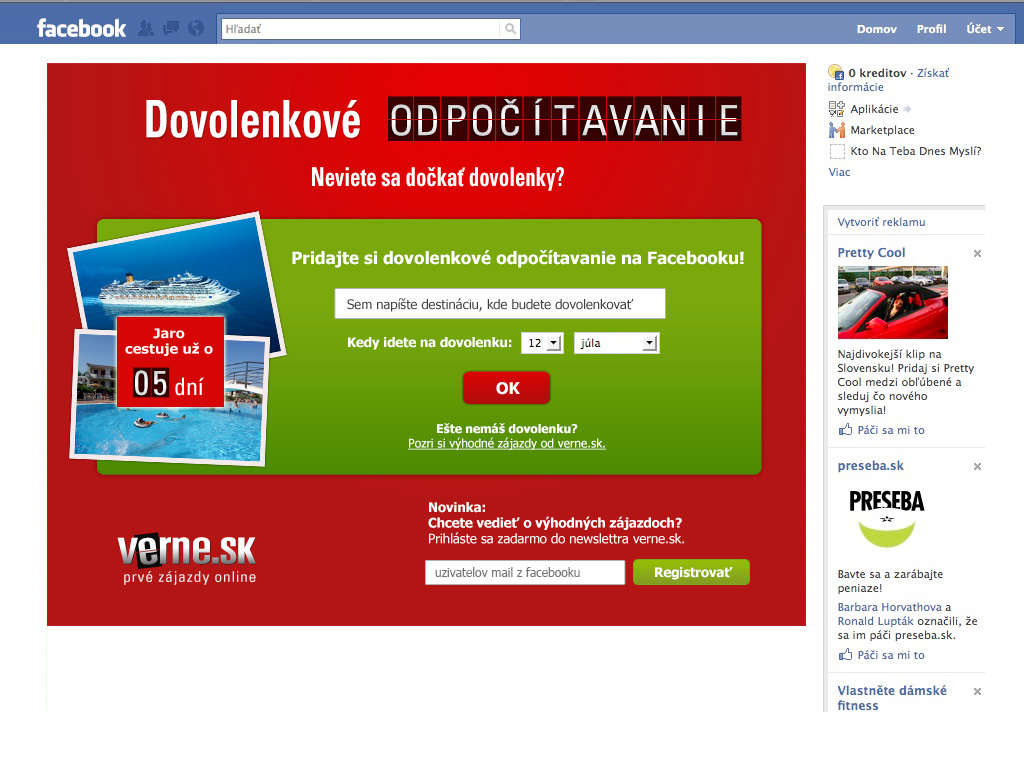Image resolution: width=1024 pixels, height=768 pixels.
Task: Click the swimming pool photo
Action: pos(170,431)
